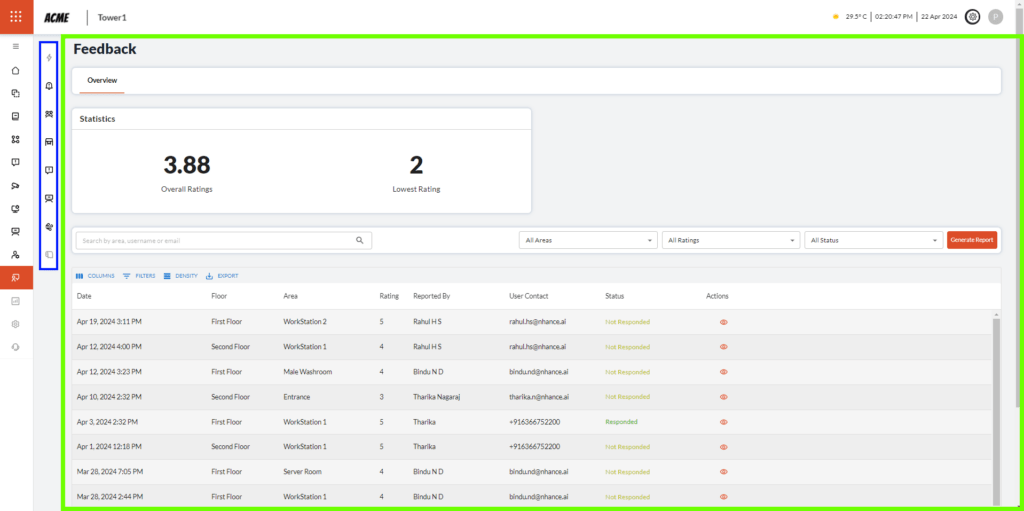
Task: Open the support headset icon in the sidebar
Action: click(15, 347)
